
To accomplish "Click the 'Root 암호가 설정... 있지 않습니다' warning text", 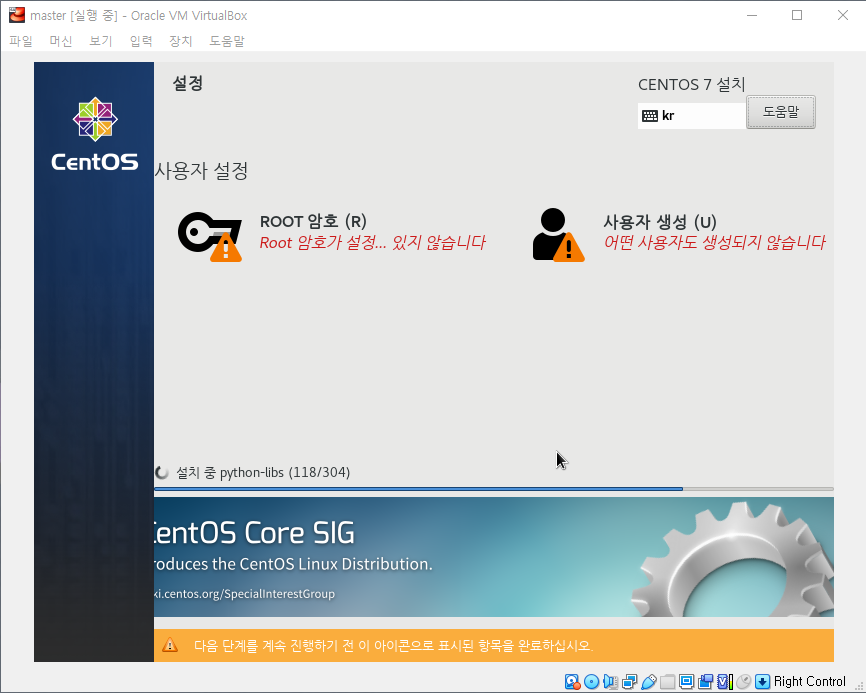I will click(x=373, y=242).
